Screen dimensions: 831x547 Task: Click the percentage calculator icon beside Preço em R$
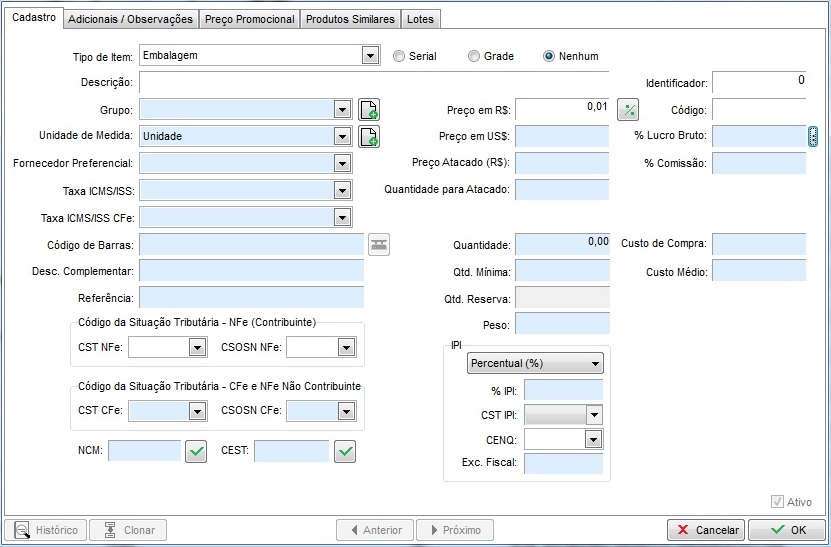(x=627, y=110)
